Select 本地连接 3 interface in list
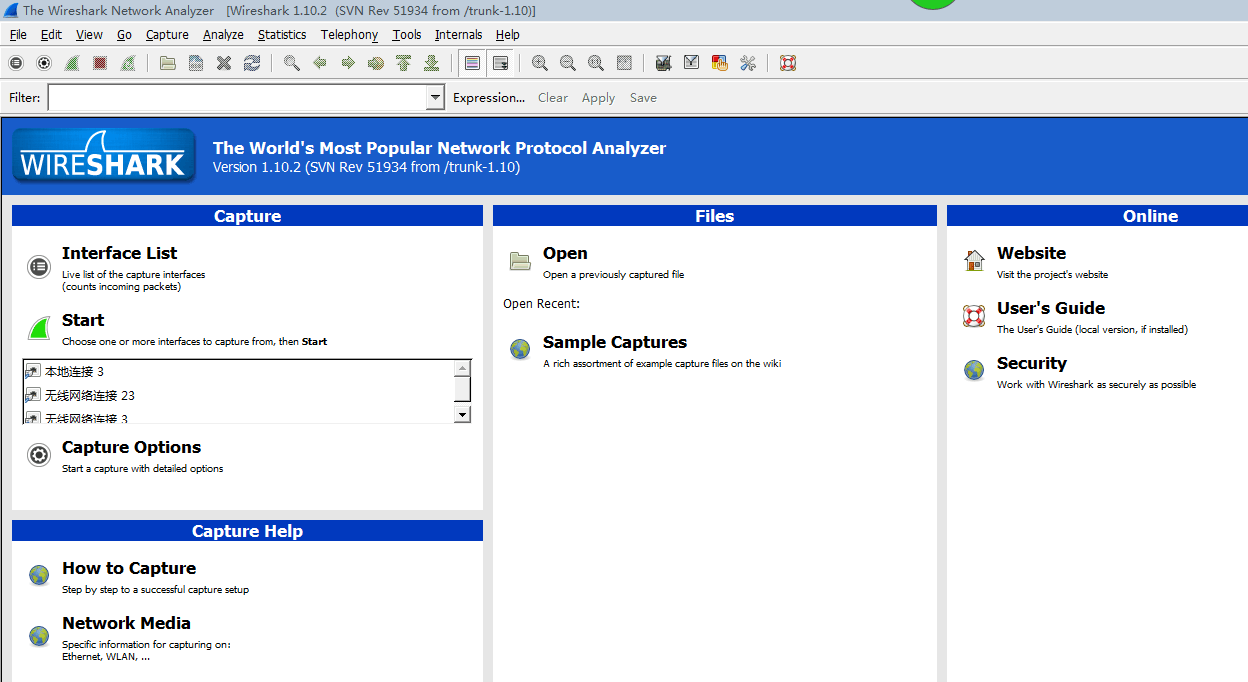This screenshot has width=1248, height=682. coord(75,372)
